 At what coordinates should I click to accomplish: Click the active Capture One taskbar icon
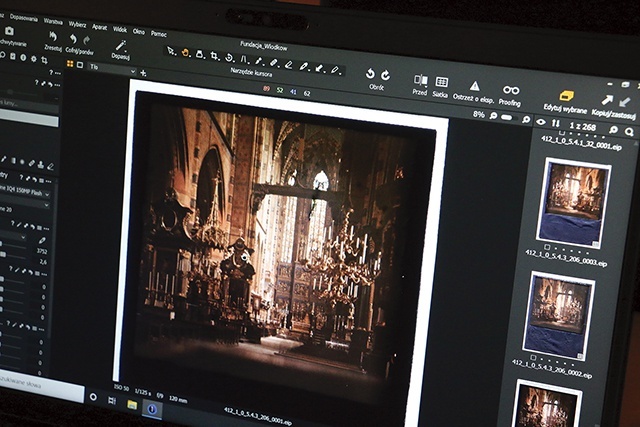[152, 409]
